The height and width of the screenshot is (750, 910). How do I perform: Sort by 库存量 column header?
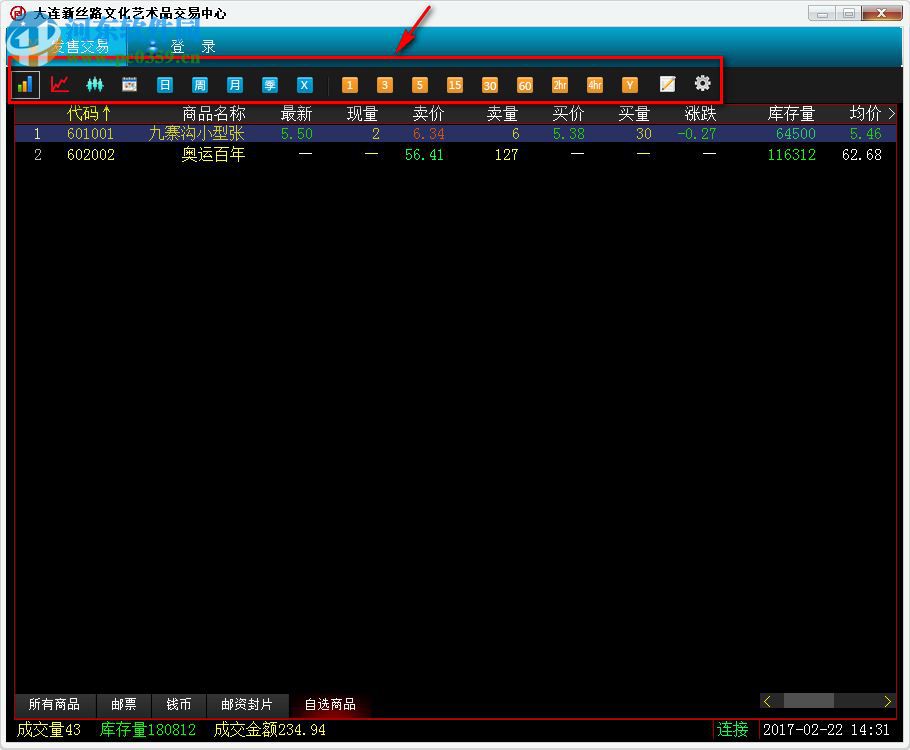791,113
